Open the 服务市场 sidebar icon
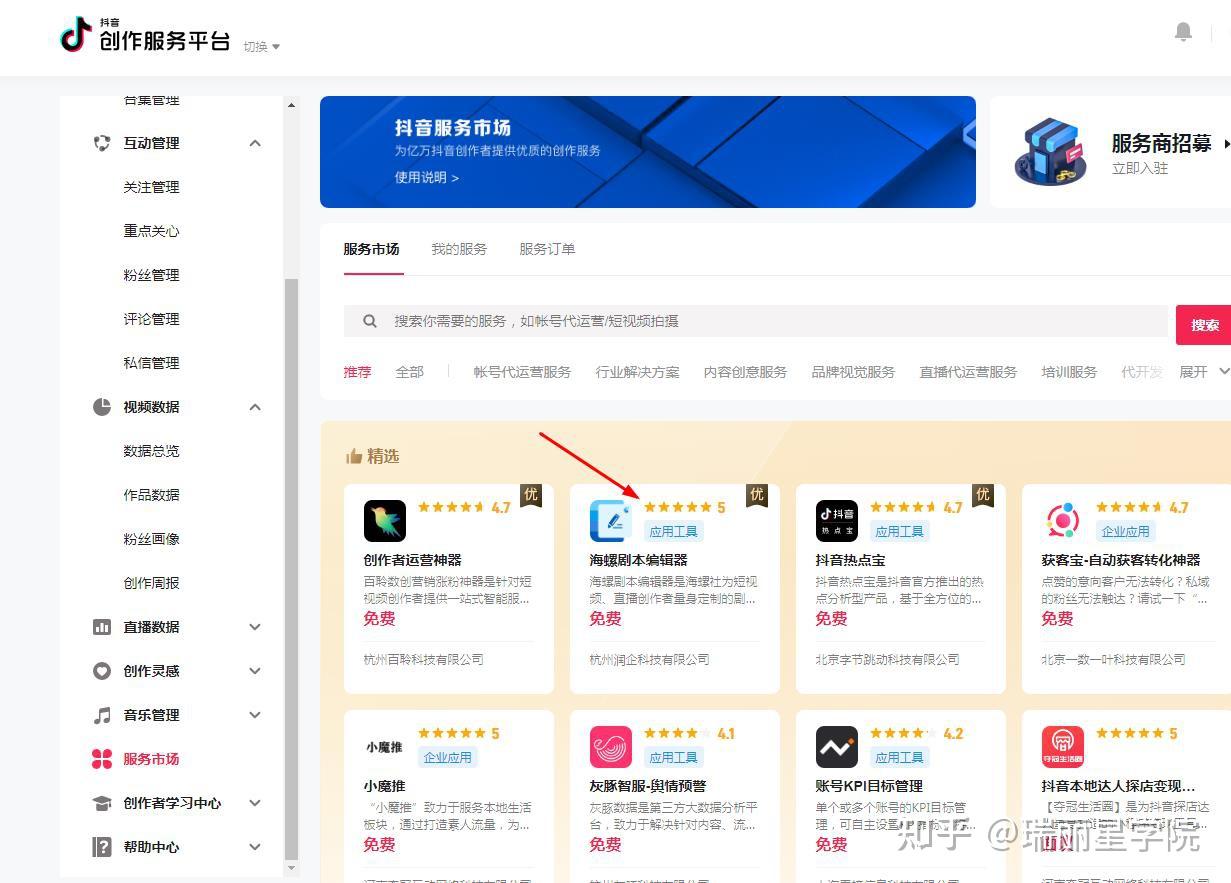This screenshot has width=1231, height=883. click(x=101, y=759)
